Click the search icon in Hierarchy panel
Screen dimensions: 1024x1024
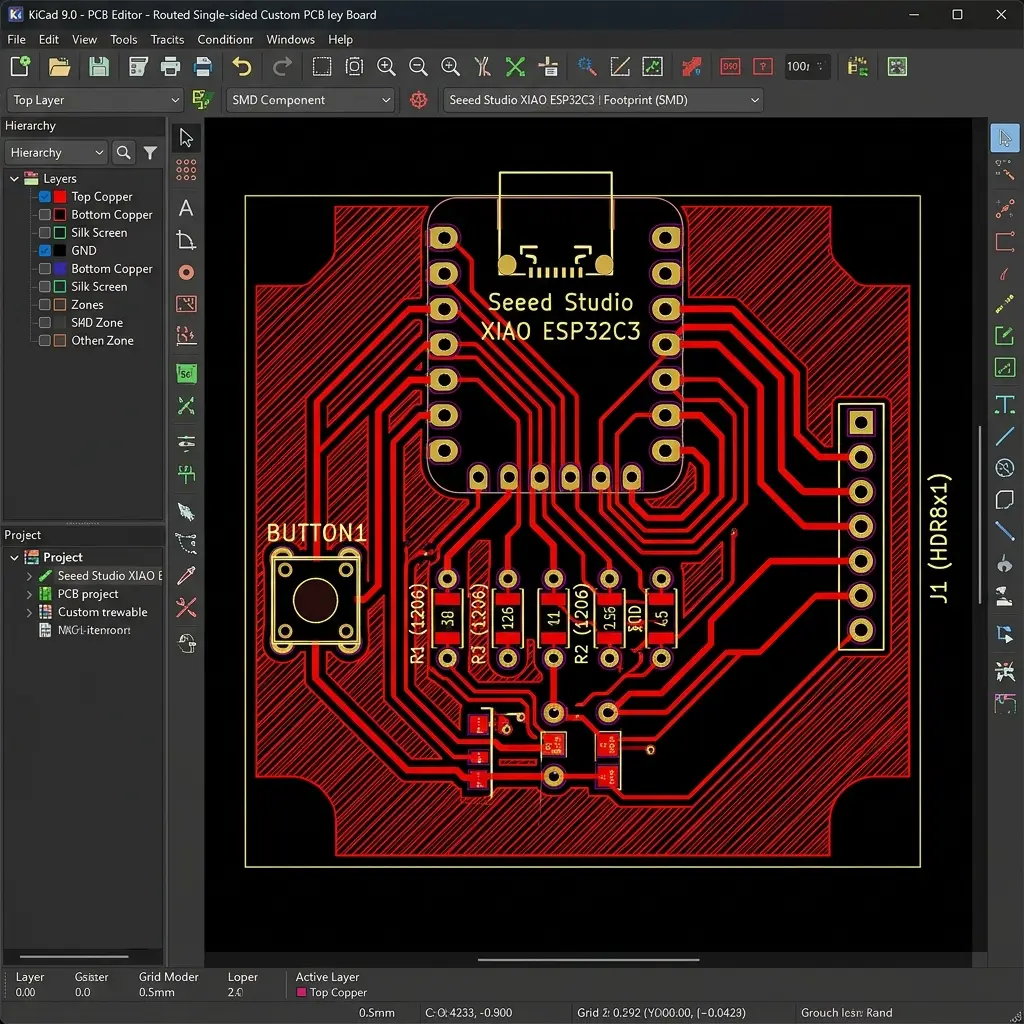123,153
